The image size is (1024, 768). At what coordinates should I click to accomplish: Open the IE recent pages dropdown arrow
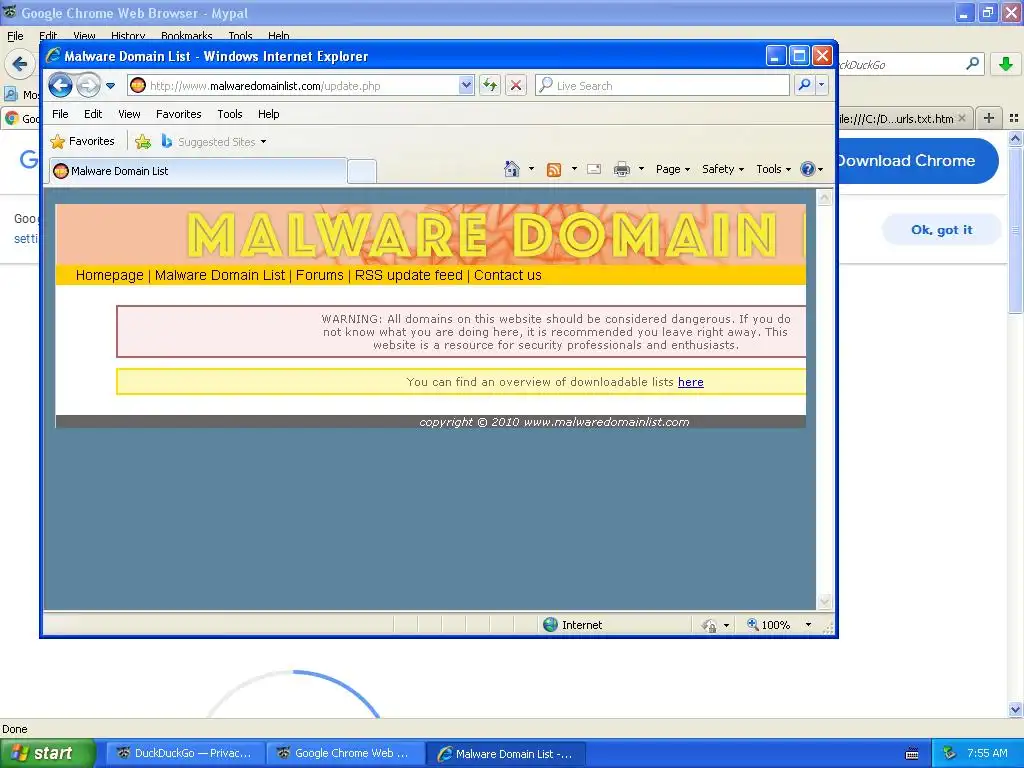pos(110,86)
